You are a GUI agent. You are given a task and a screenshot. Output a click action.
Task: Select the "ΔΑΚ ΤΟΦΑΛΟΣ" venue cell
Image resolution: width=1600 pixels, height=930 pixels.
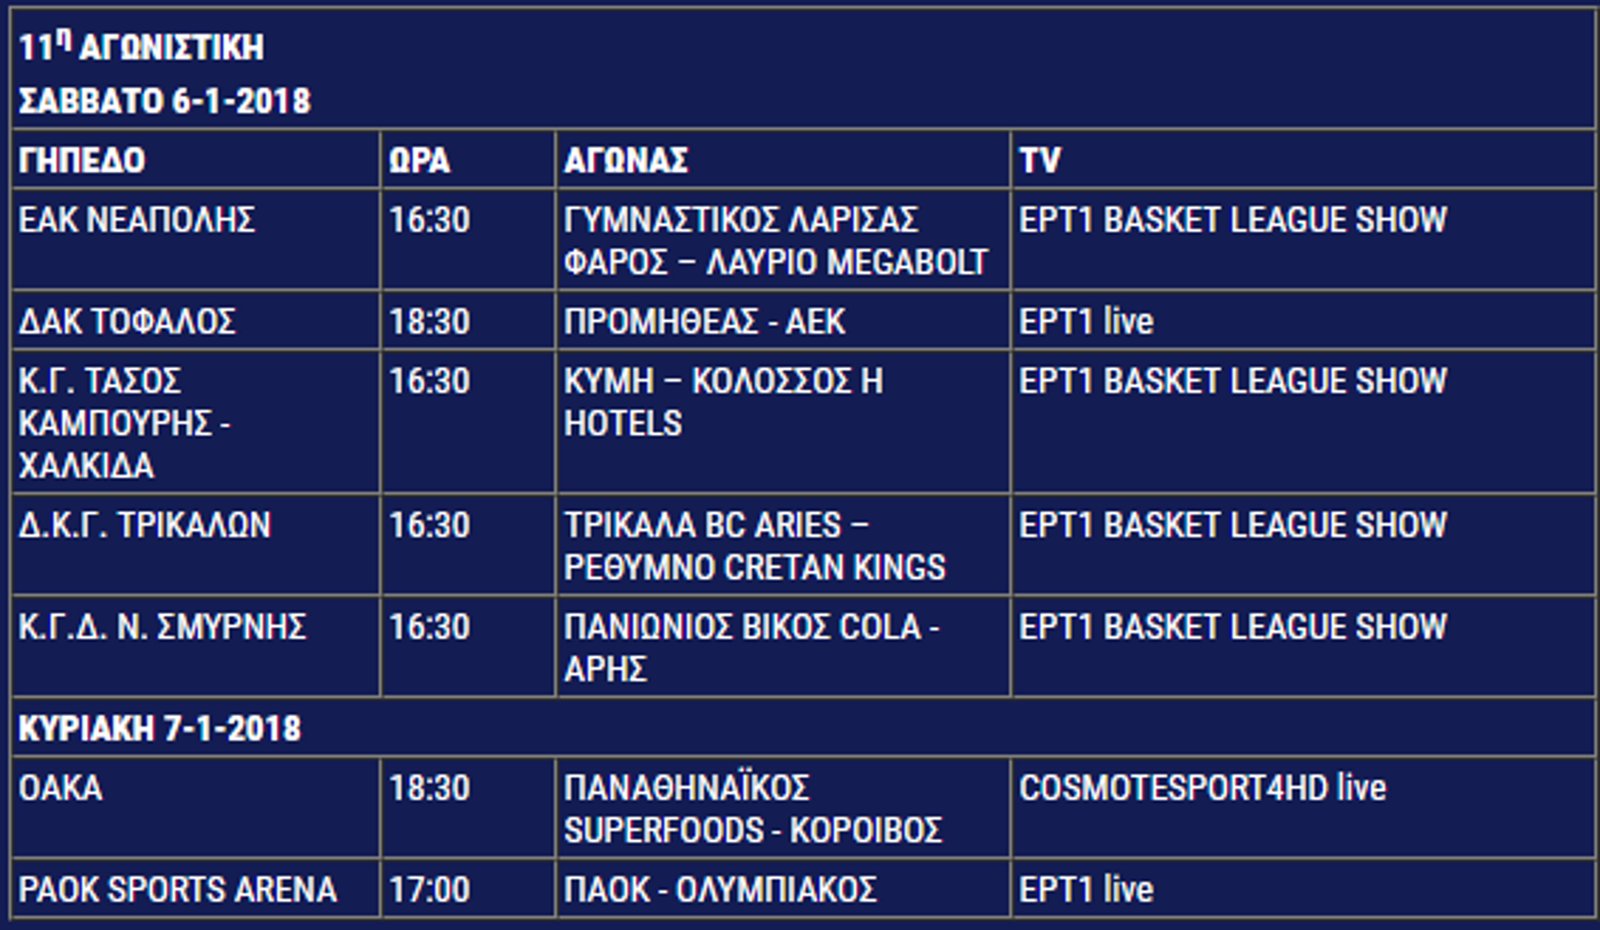pyautogui.click(x=127, y=321)
